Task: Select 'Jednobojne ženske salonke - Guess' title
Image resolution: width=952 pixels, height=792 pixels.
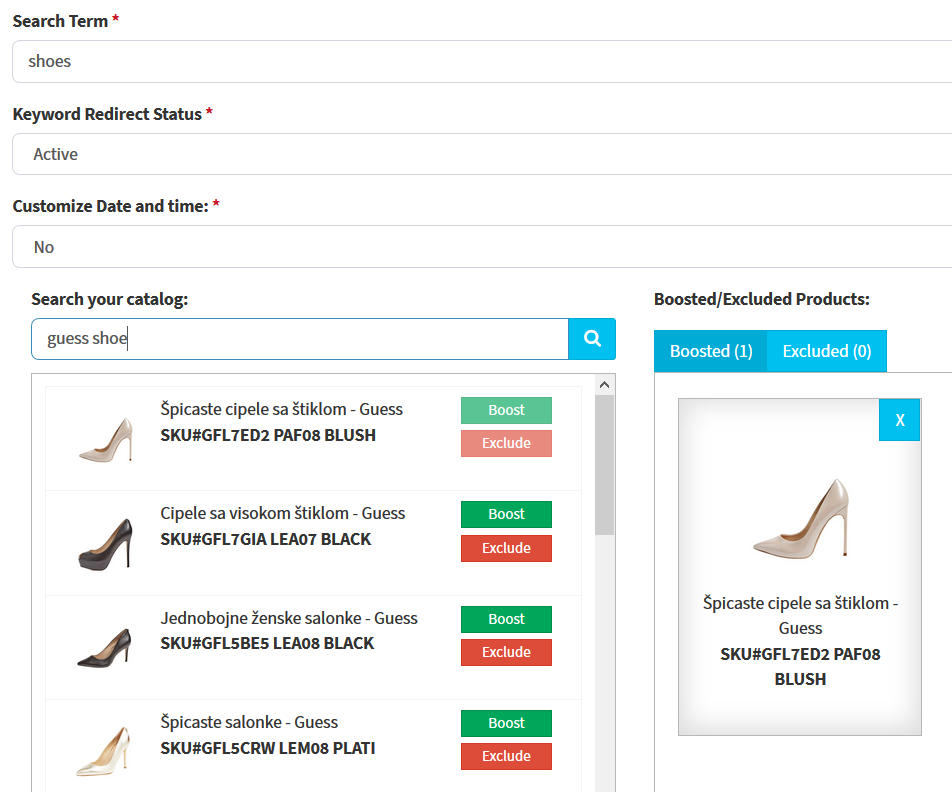Action: click(289, 618)
